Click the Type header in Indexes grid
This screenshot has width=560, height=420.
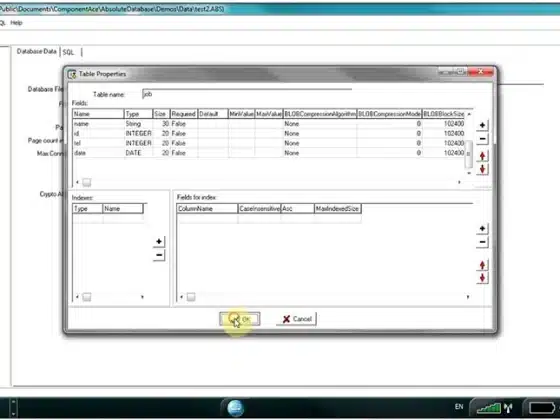coord(88,209)
